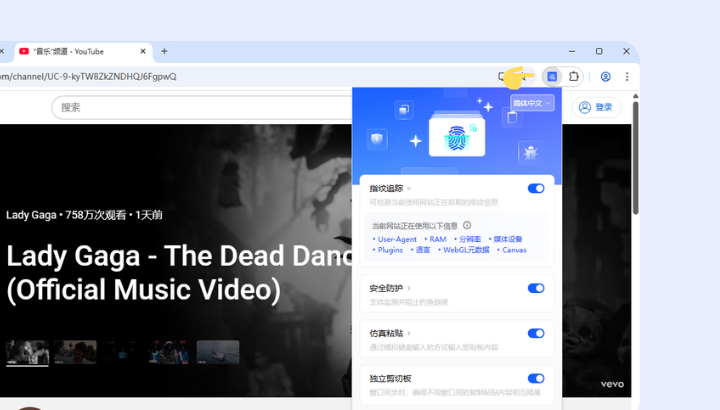Click the 安全防护 heading text
This screenshot has width=720, height=410.
[x=386, y=288]
